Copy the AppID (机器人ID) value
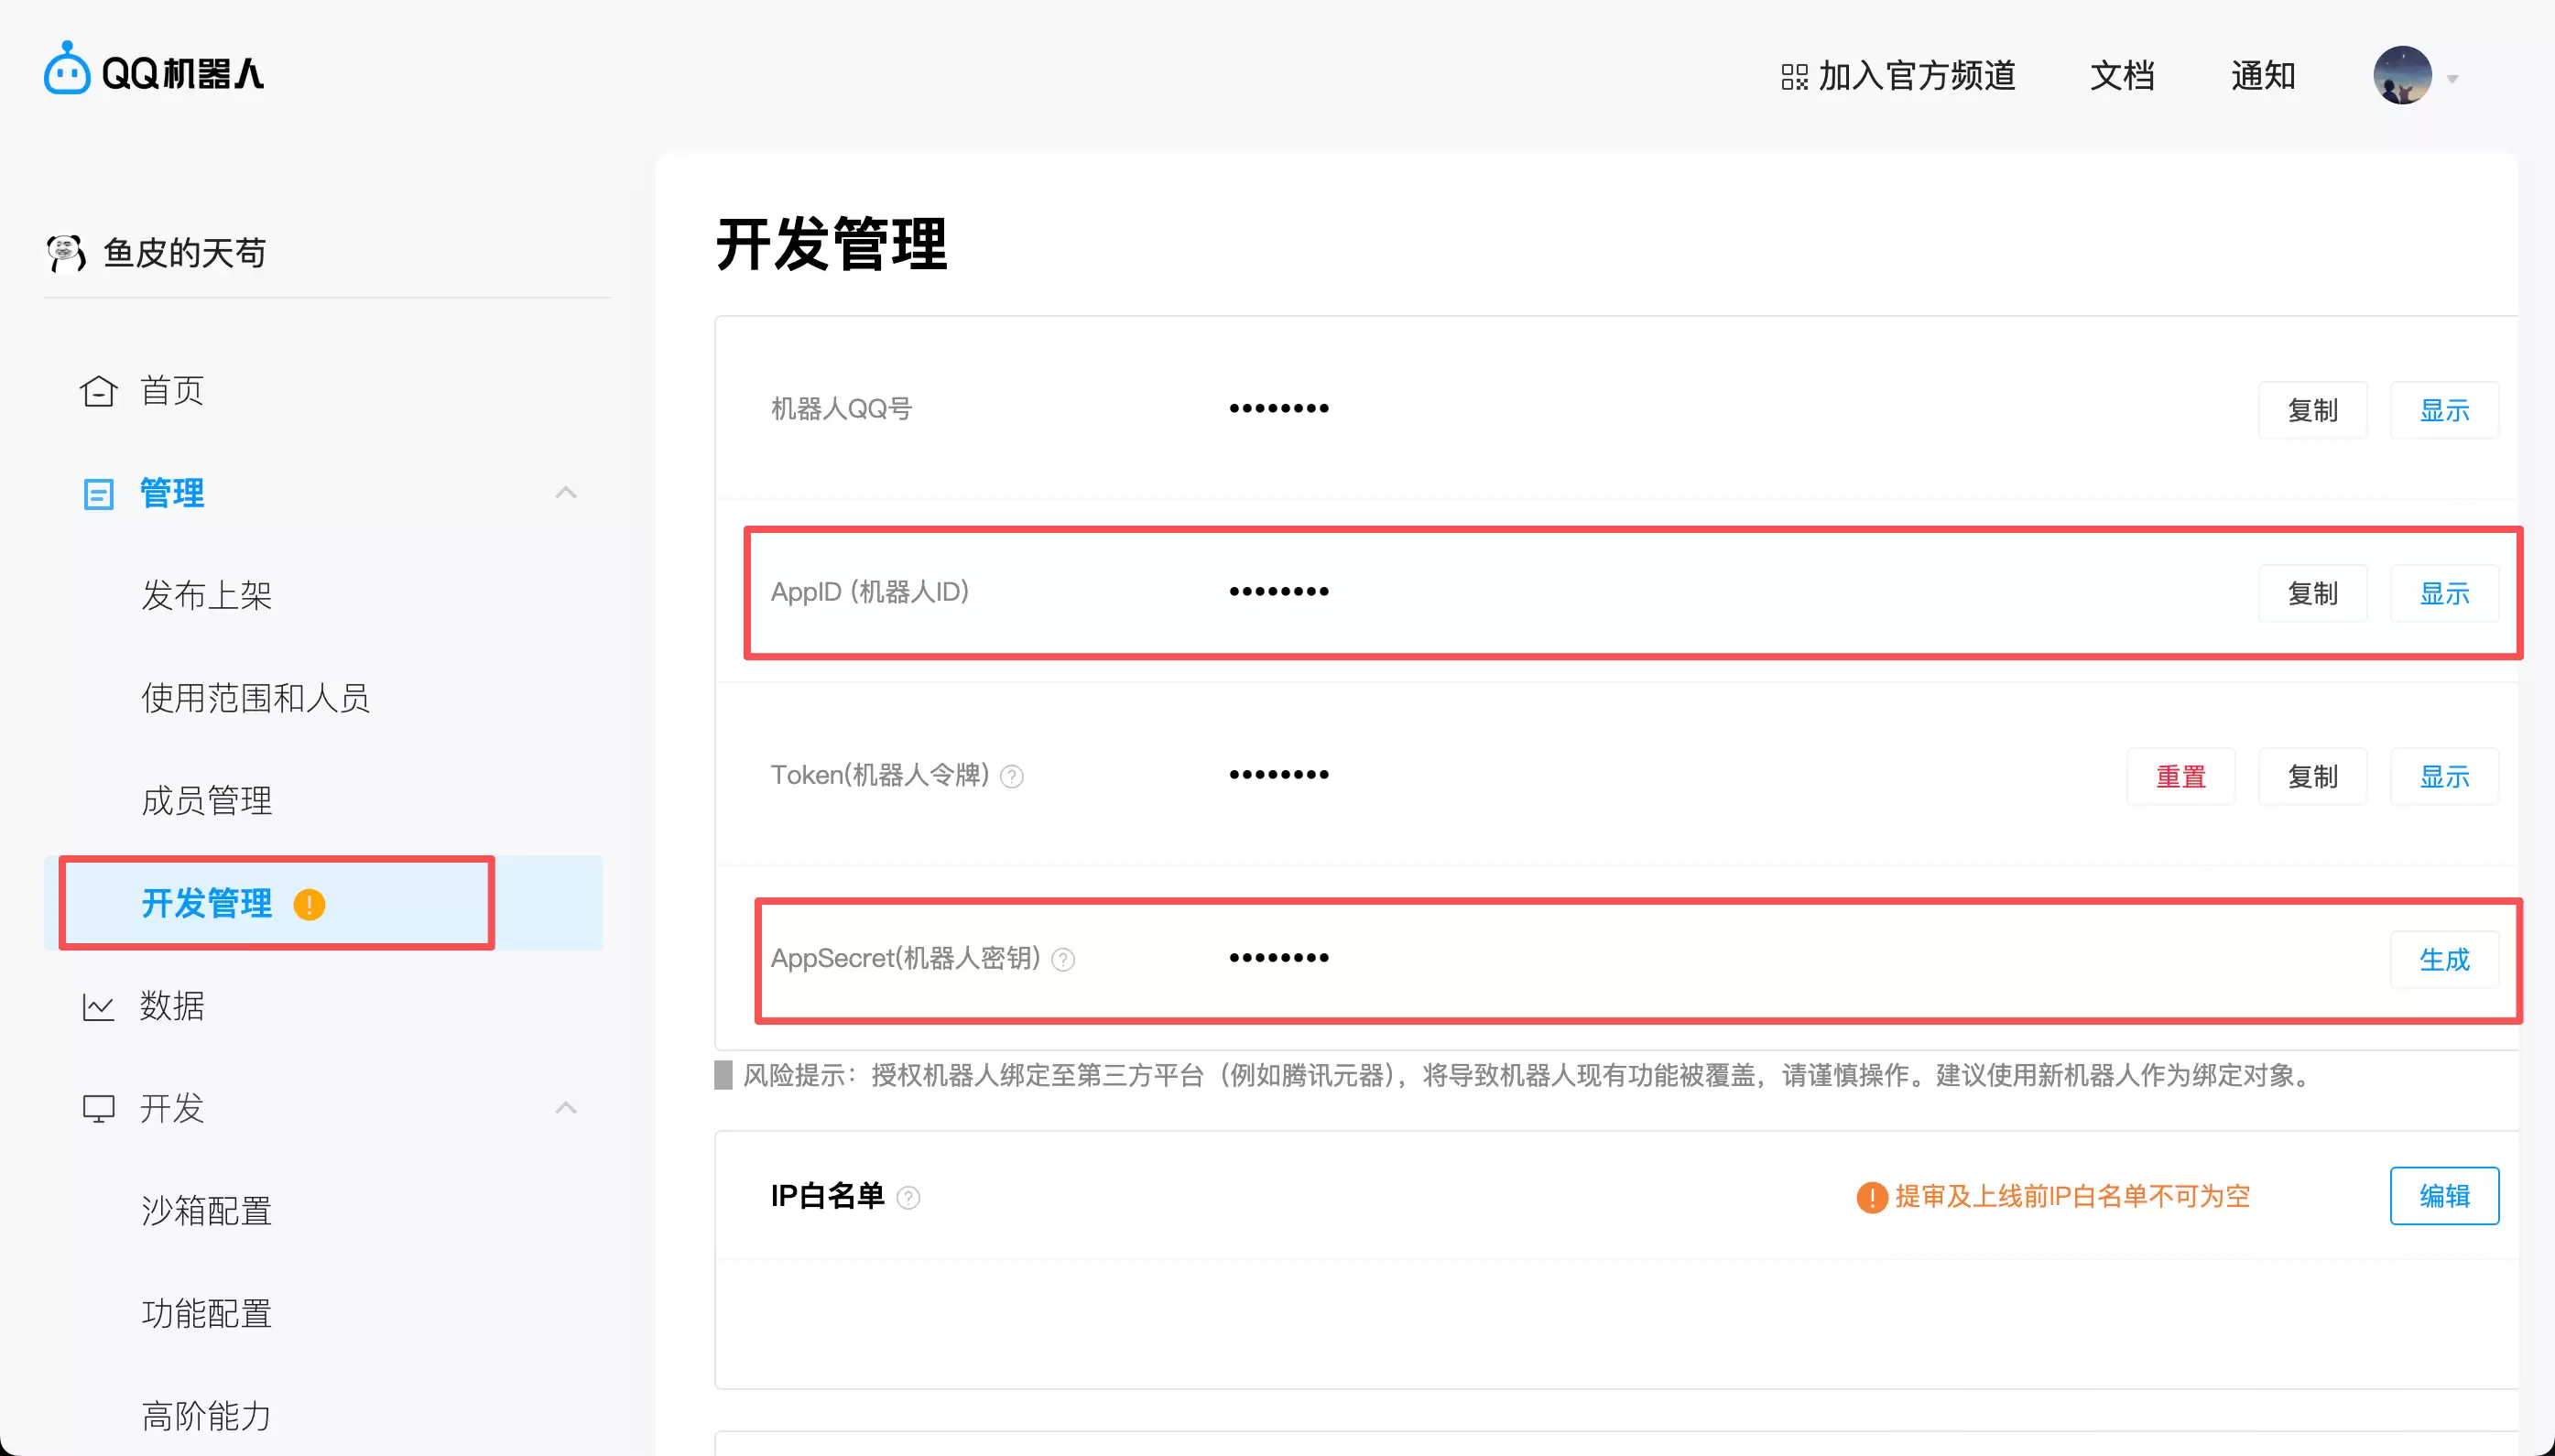Image resolution: width=2555 pixels, height=1456 pixels. pyautogui.click(x=2312, y=593)
